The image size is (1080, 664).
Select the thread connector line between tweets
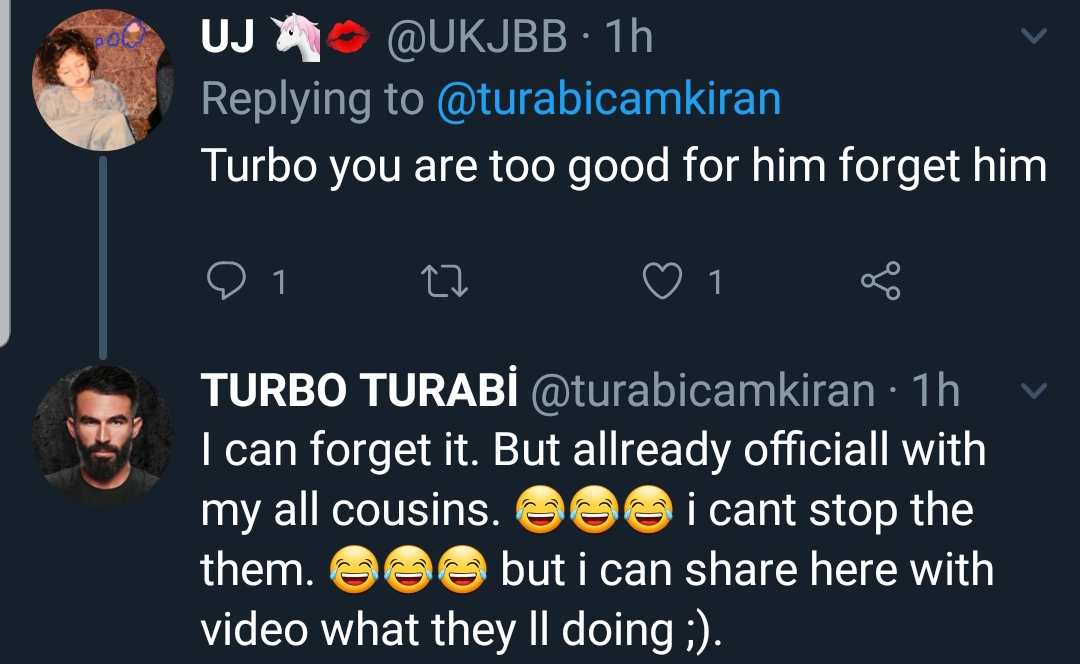click(x=103, y=258)
